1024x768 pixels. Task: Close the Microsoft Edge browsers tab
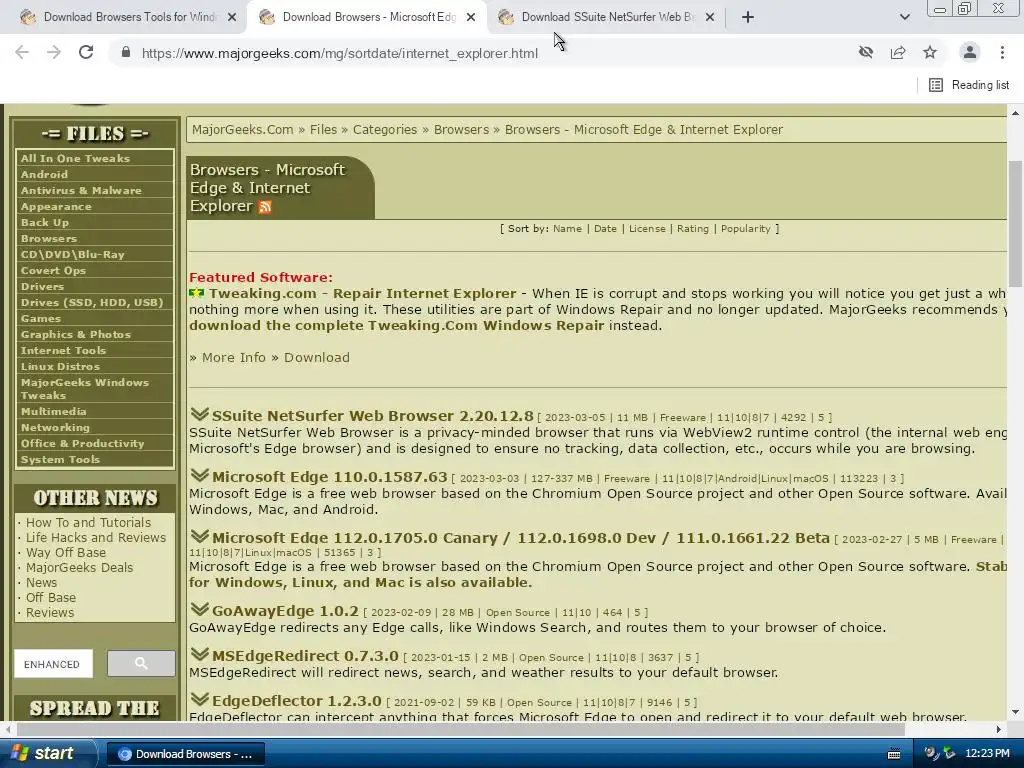[x=471, y=17]
